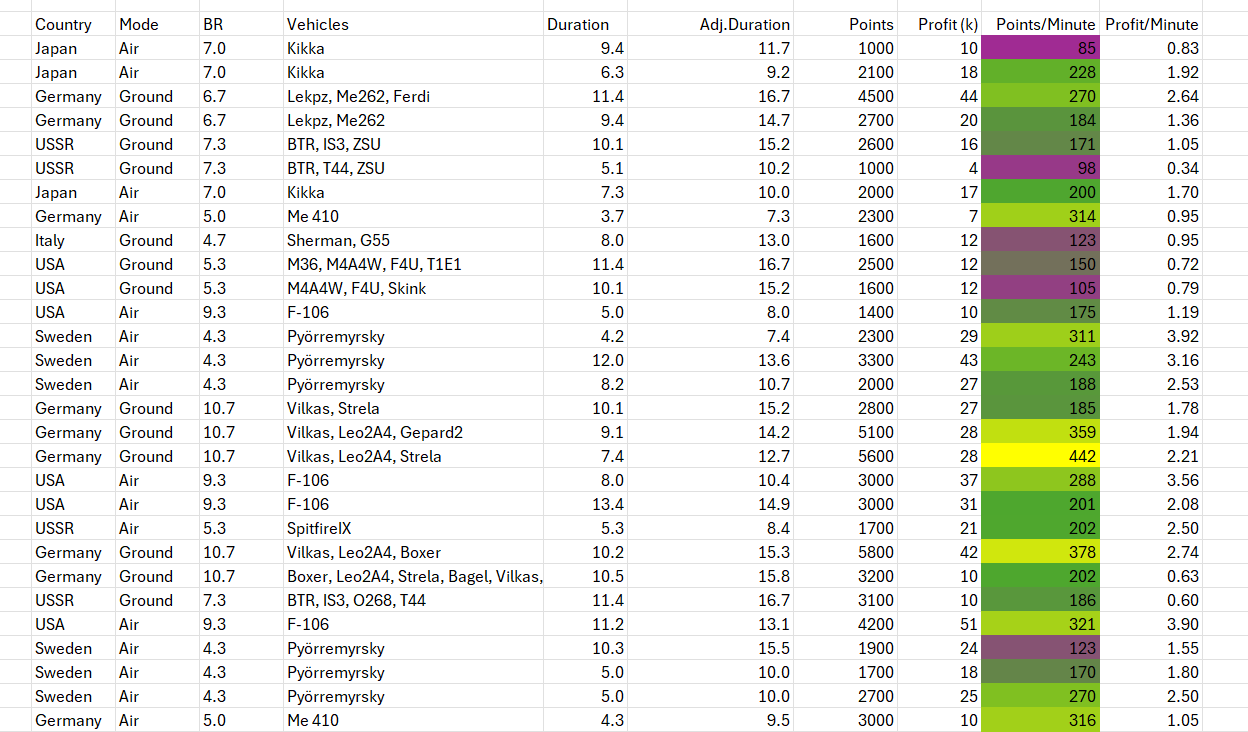Select the 'M4A4W, F4U, Skink' cell

pos(413,288)
